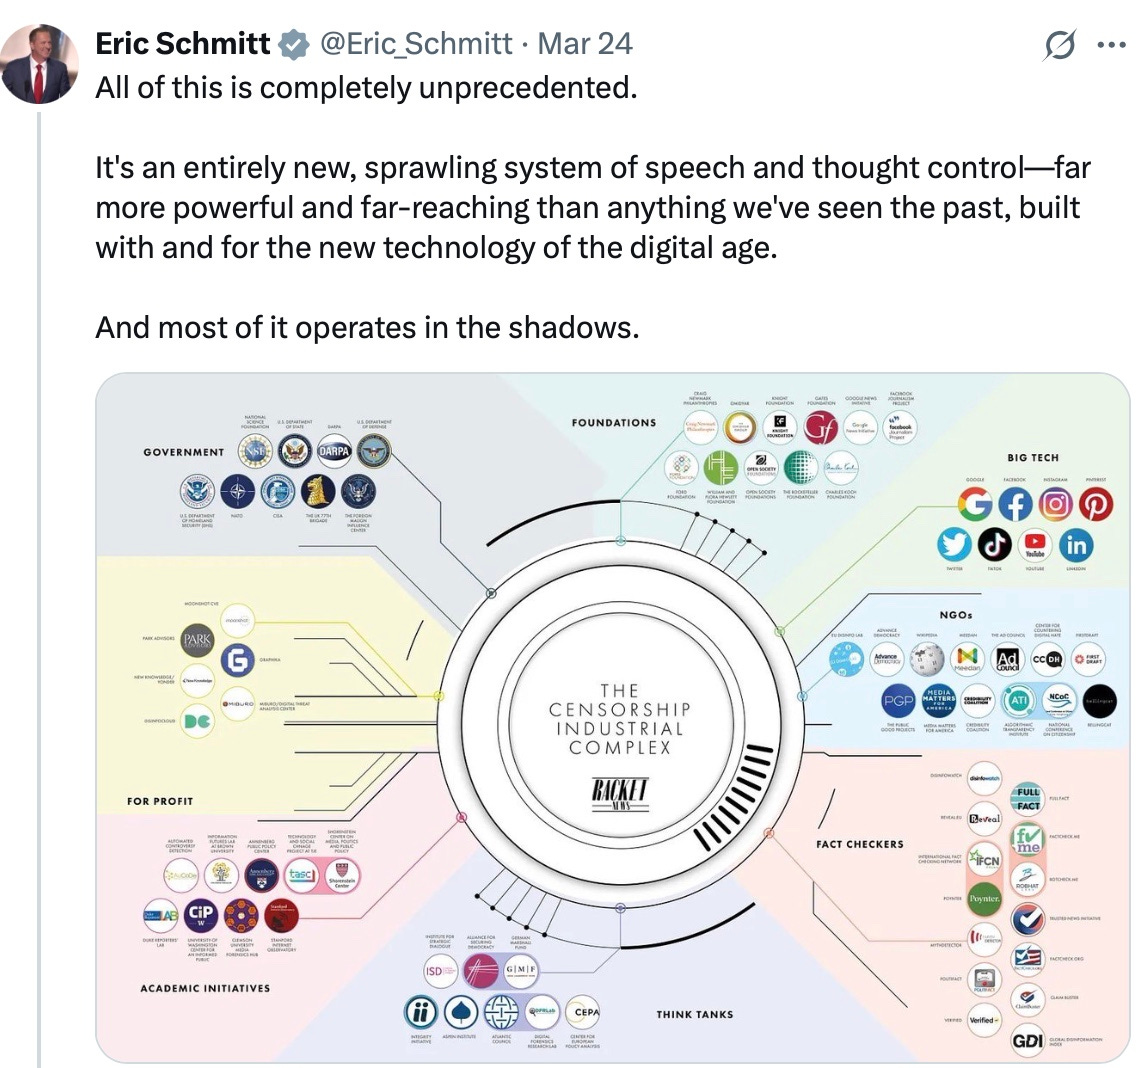Click the Grok explain post icon
The image size is (1138, 1068).
pyautogui.click(x=1060, y=46)
